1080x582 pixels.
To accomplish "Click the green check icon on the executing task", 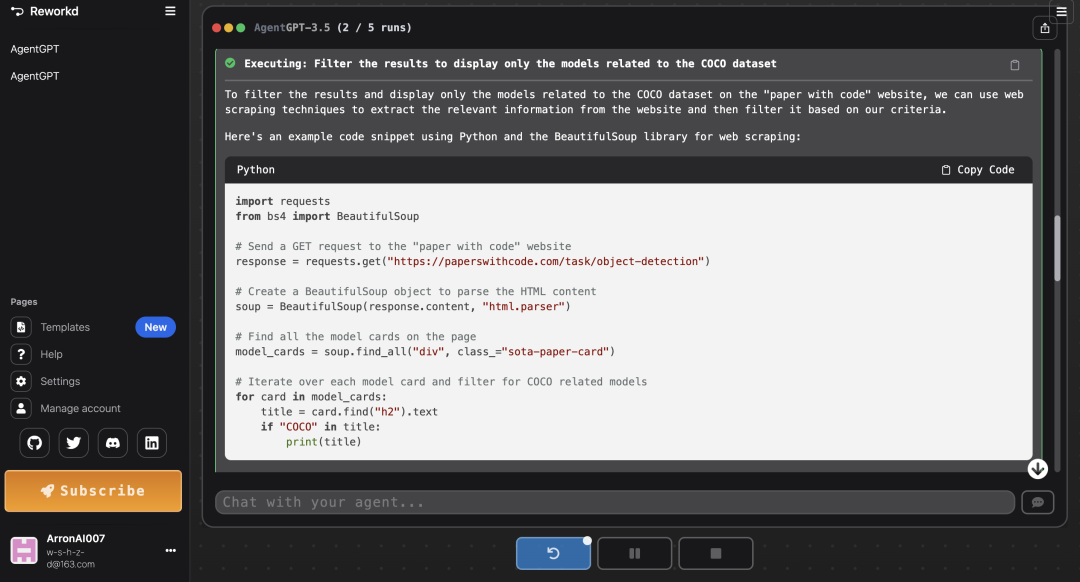I will [x=230, y=63].
